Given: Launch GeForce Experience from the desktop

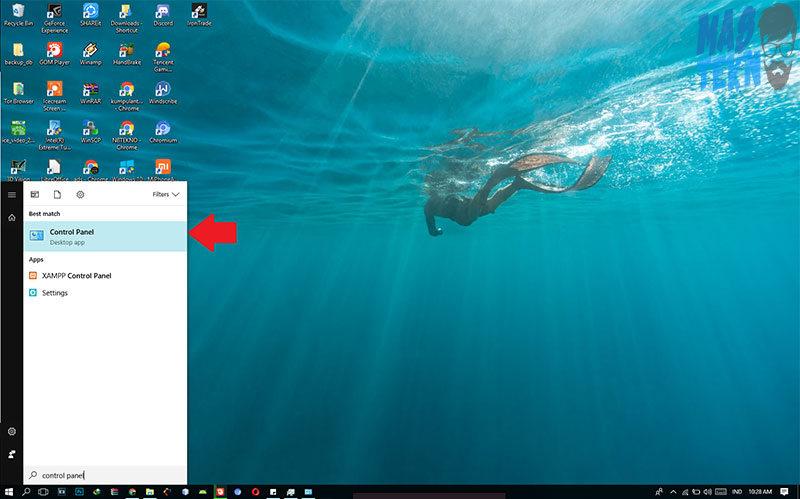Looking at the screenshot, I should [x=55, y=17].
